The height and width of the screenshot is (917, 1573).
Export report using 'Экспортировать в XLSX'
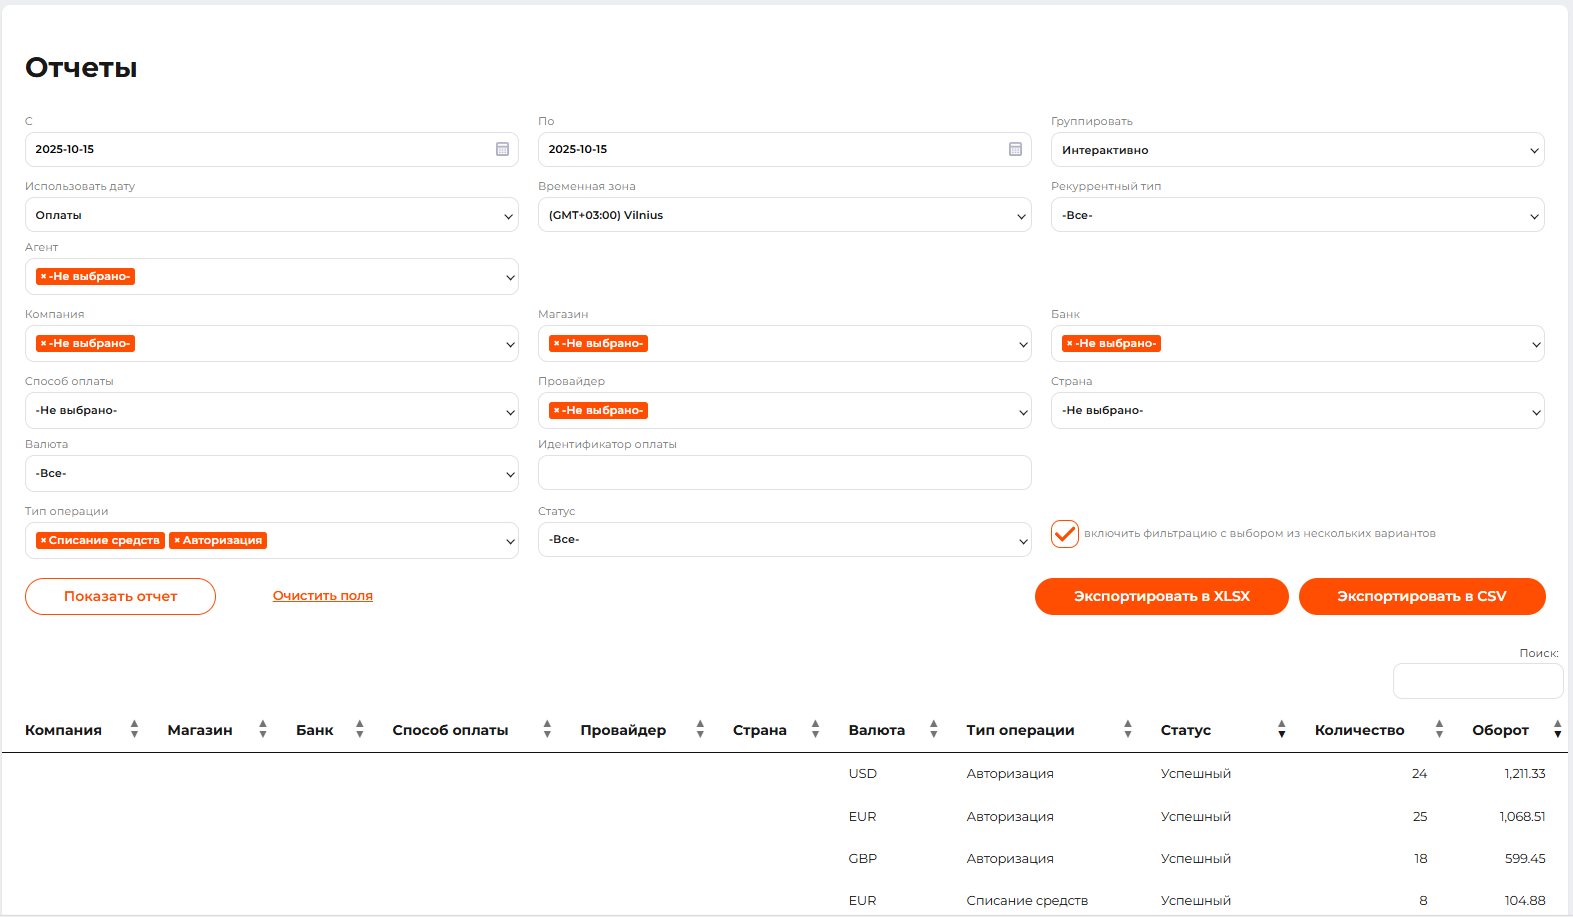1161,596
